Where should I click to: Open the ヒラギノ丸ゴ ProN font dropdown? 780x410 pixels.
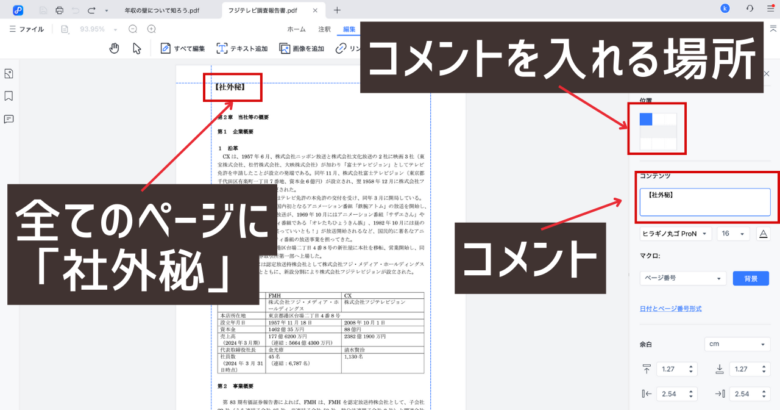pyautogui.click(x=675, y=232)
